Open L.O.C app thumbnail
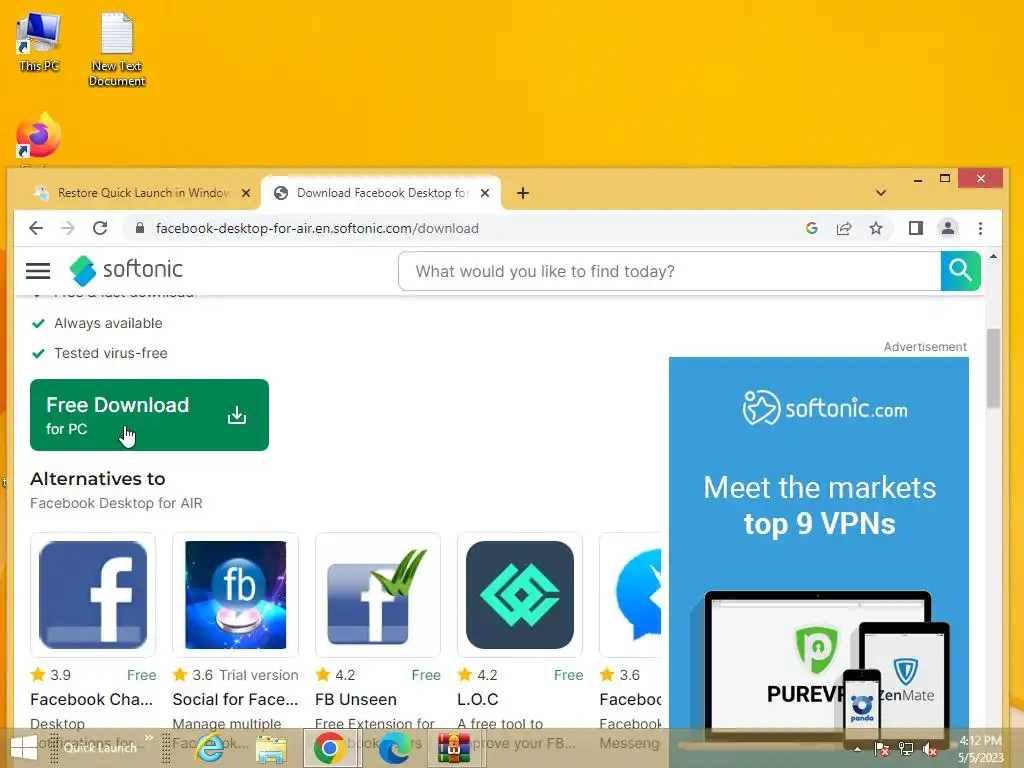The height and width of the screenshot is (768, 1024). pyautogui.click(x=520, y=595)
